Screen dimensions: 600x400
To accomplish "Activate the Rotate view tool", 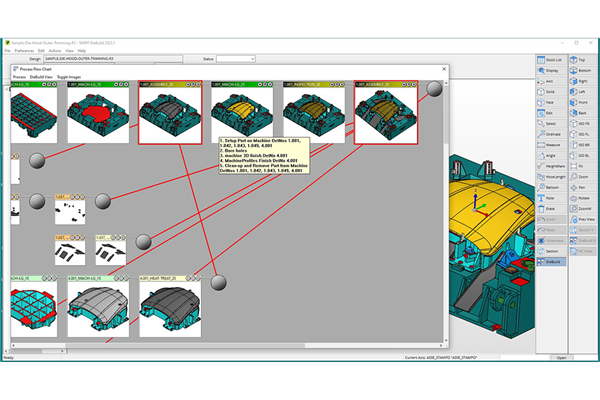I will [x=583, y=198].
